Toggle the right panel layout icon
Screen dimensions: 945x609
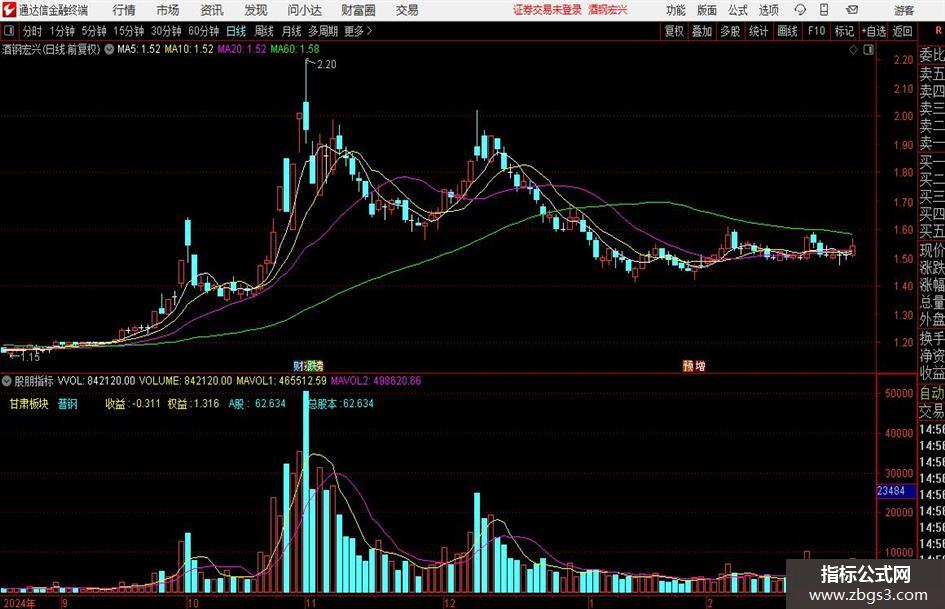(868, 50)
